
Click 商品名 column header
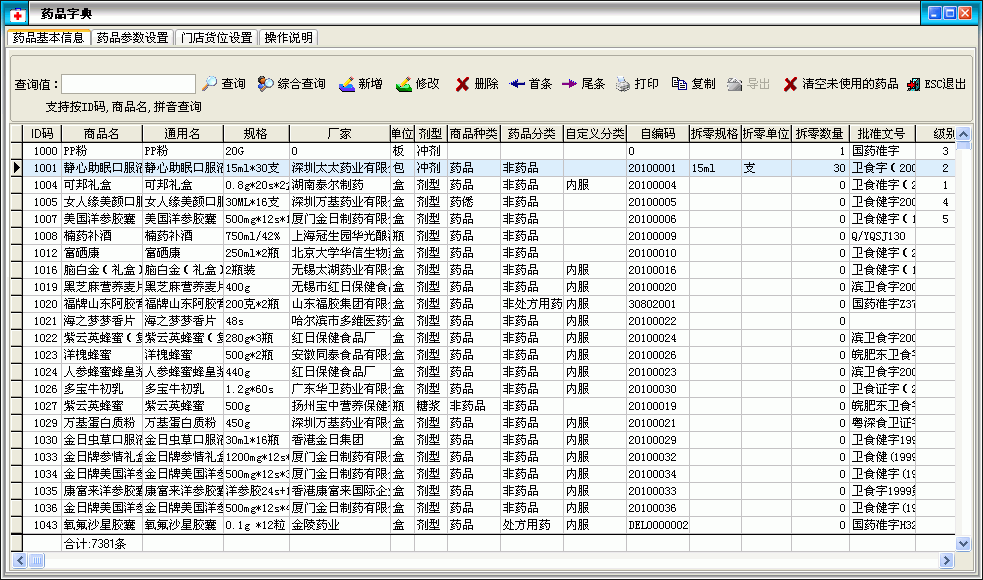[x=102, y=134]
